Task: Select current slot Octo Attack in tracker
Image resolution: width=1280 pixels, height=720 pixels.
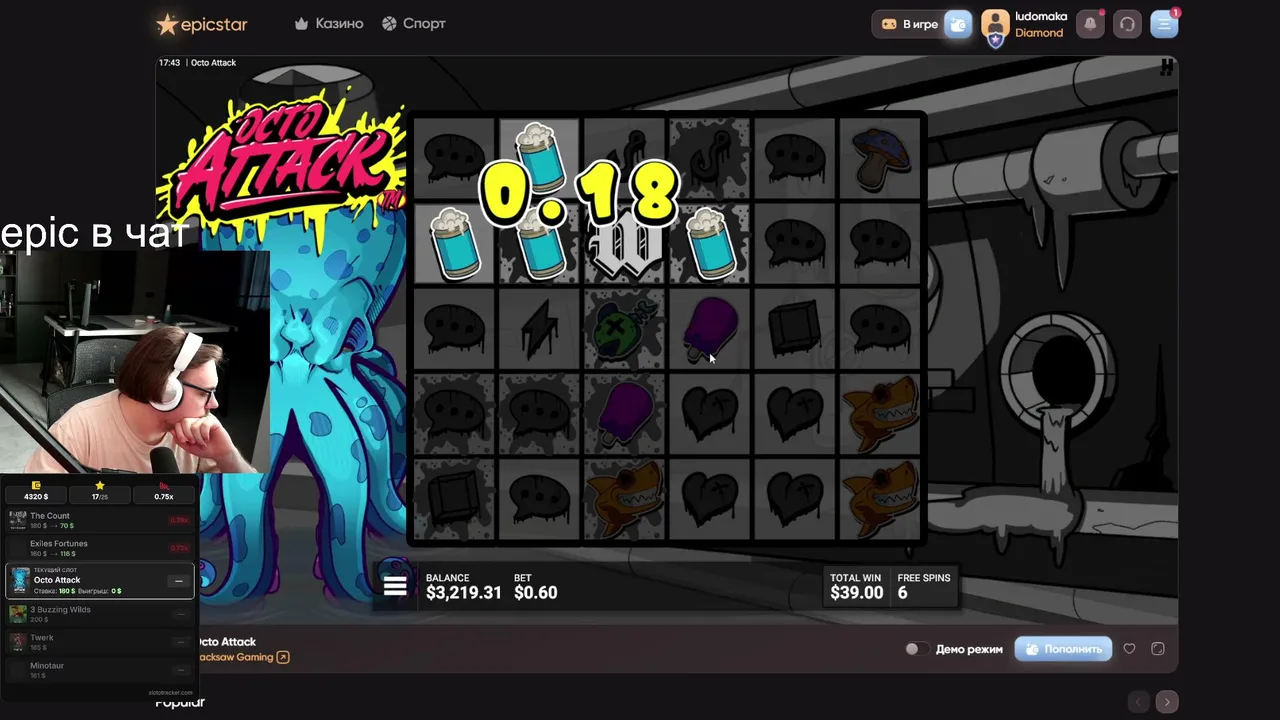Action: [100, 581]
